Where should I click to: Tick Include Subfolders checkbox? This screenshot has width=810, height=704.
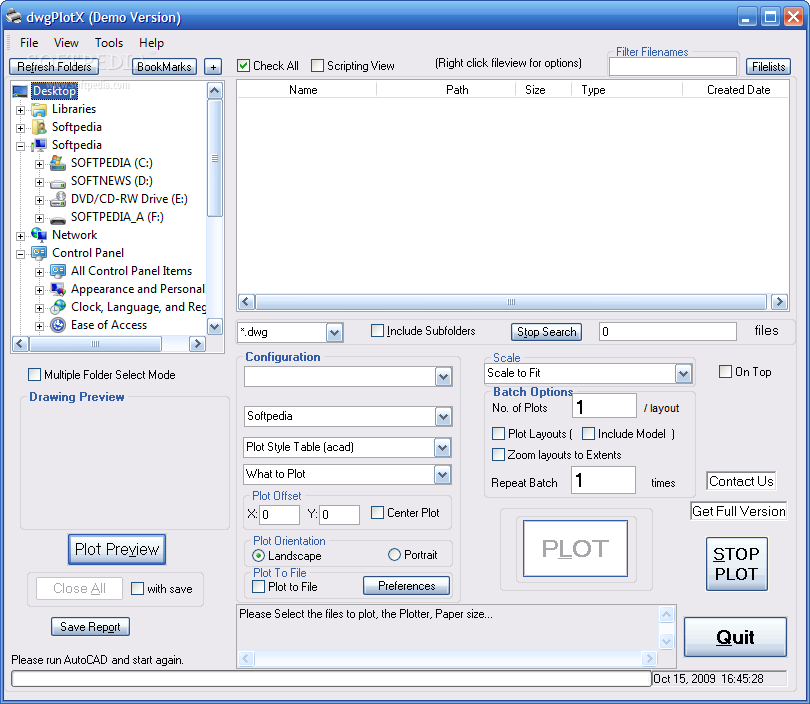pos(378,331)
